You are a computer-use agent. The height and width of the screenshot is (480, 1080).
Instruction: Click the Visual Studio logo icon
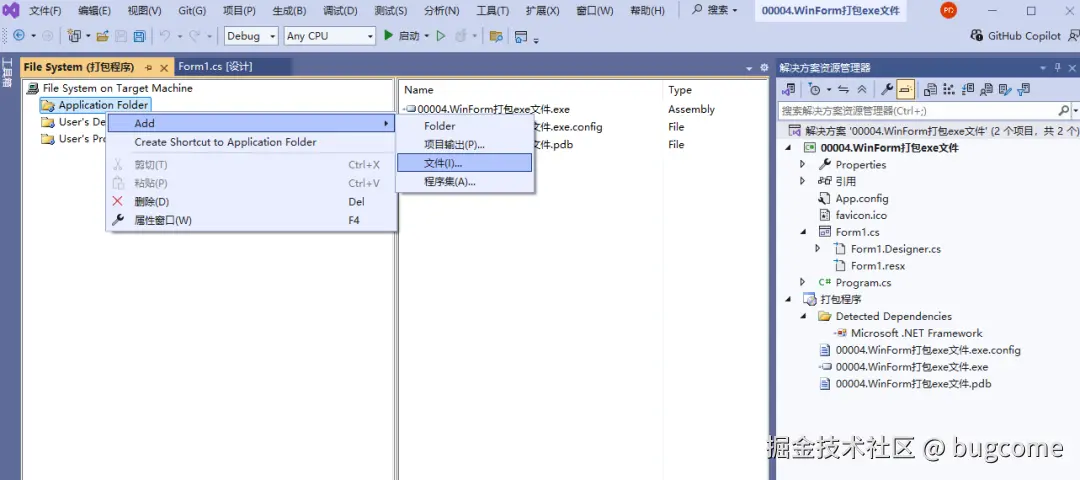(10, 10)
